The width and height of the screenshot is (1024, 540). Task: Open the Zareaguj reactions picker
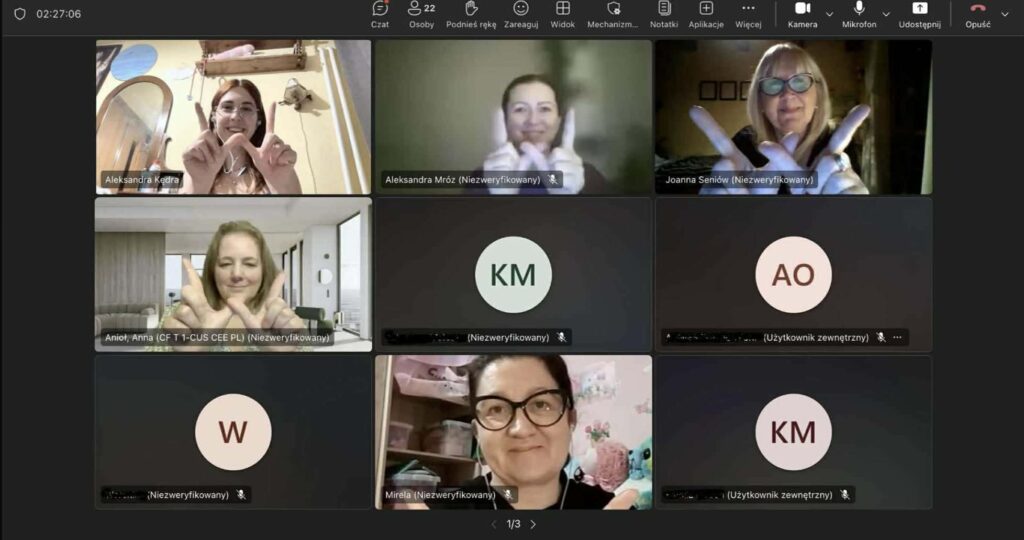(x=521, y=14)
